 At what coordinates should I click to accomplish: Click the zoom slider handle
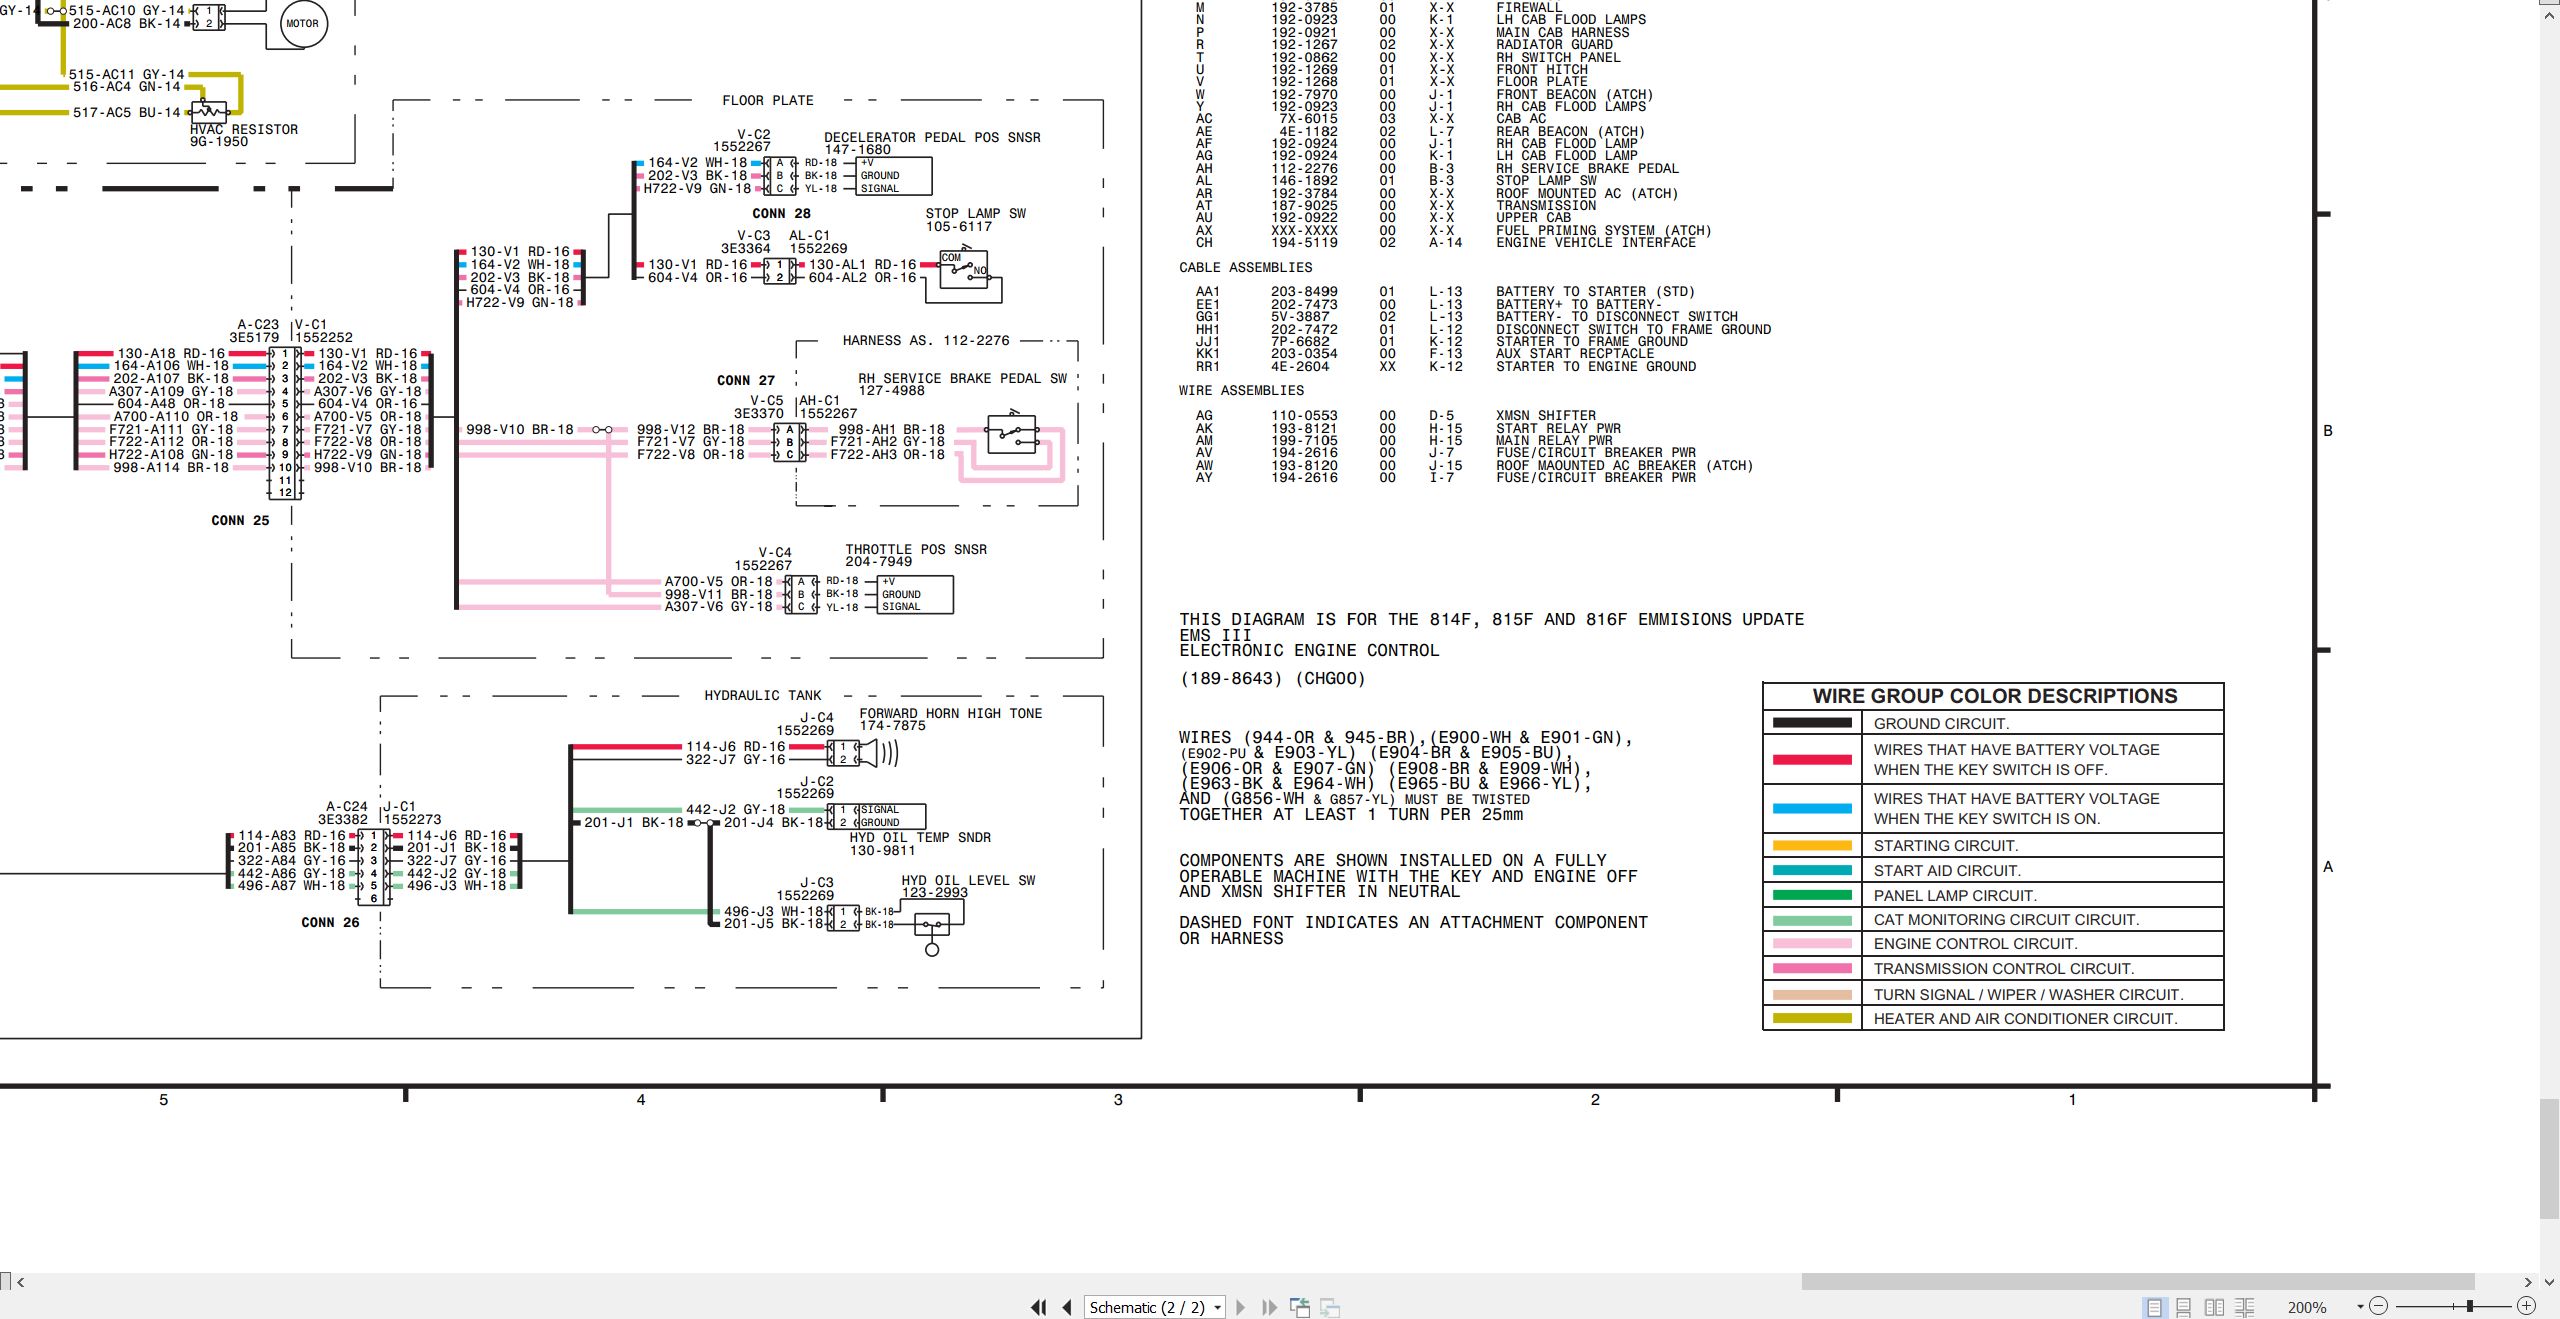pos(2469,1306)
